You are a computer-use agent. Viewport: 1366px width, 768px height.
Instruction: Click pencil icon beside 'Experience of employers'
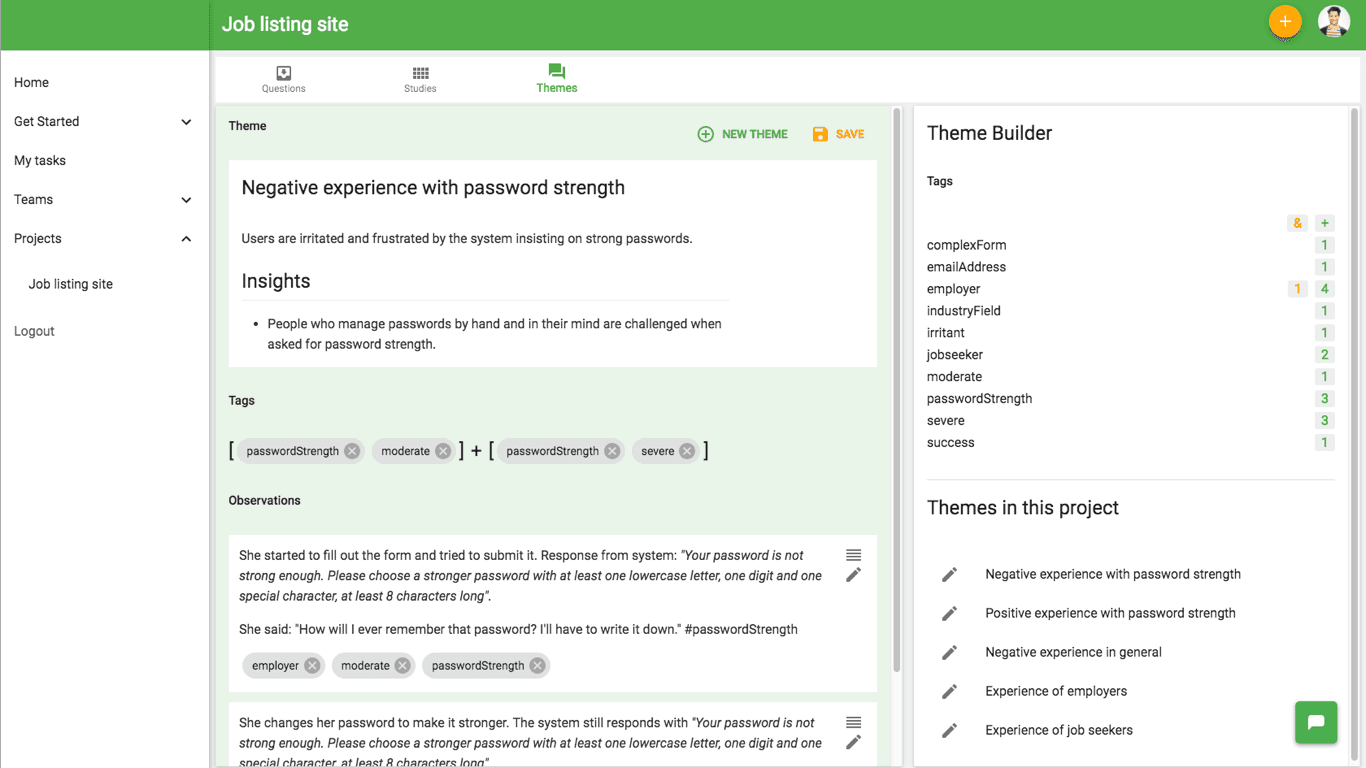[x=949, y=691]
